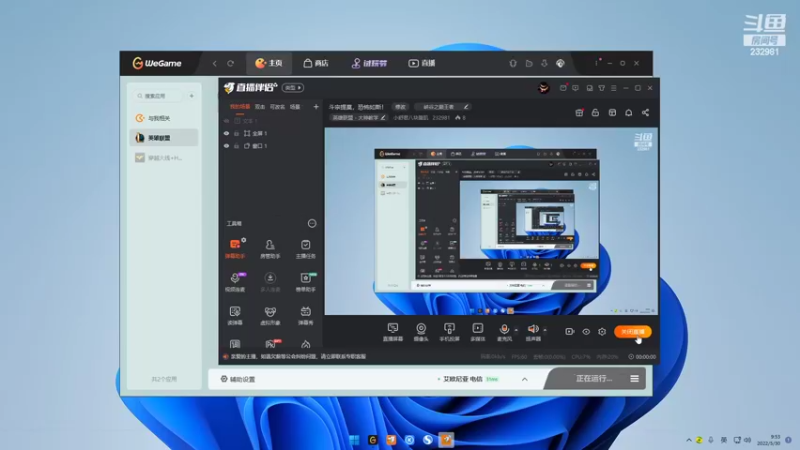Open the 读弹幕 tool
The image size is (800, 450).
coord(235,315)
